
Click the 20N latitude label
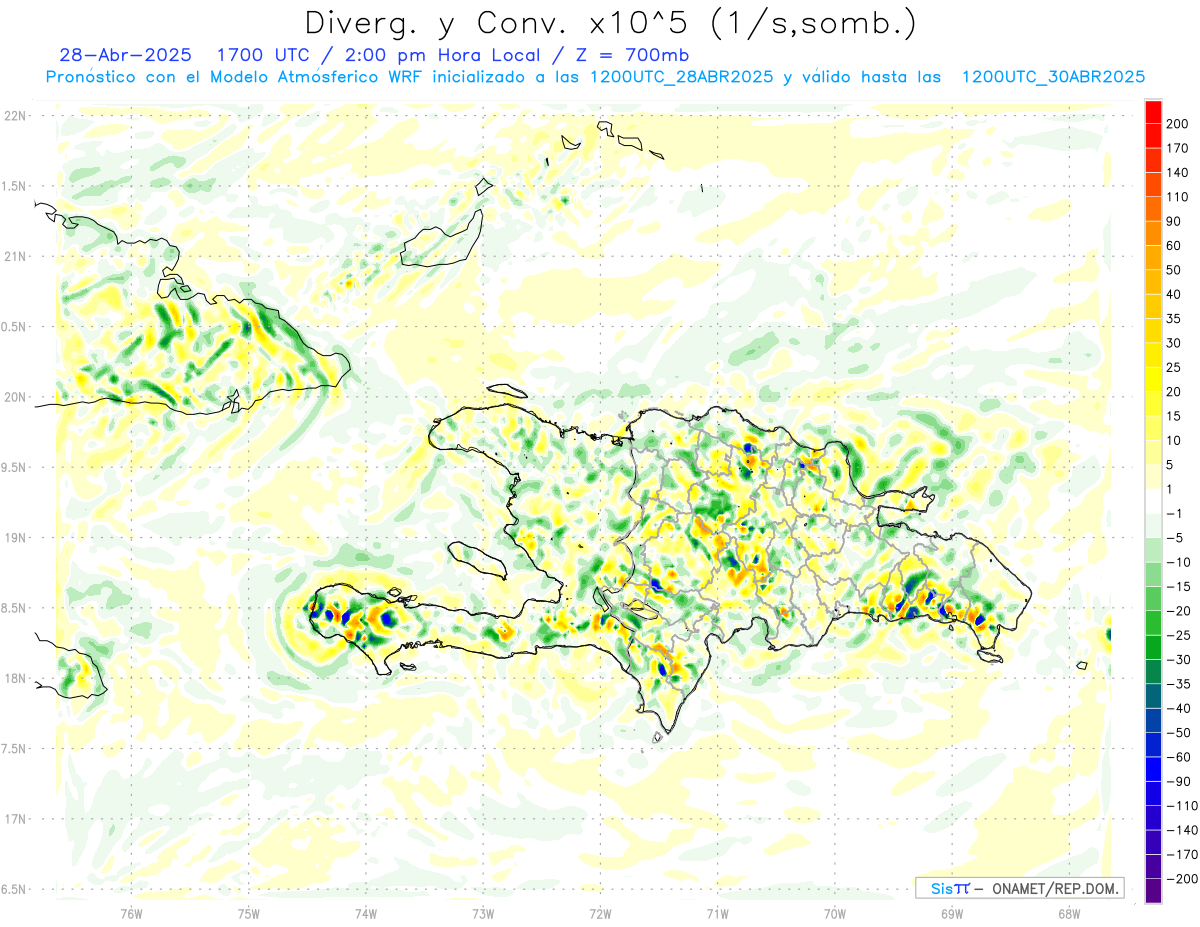tap(15, 397)
